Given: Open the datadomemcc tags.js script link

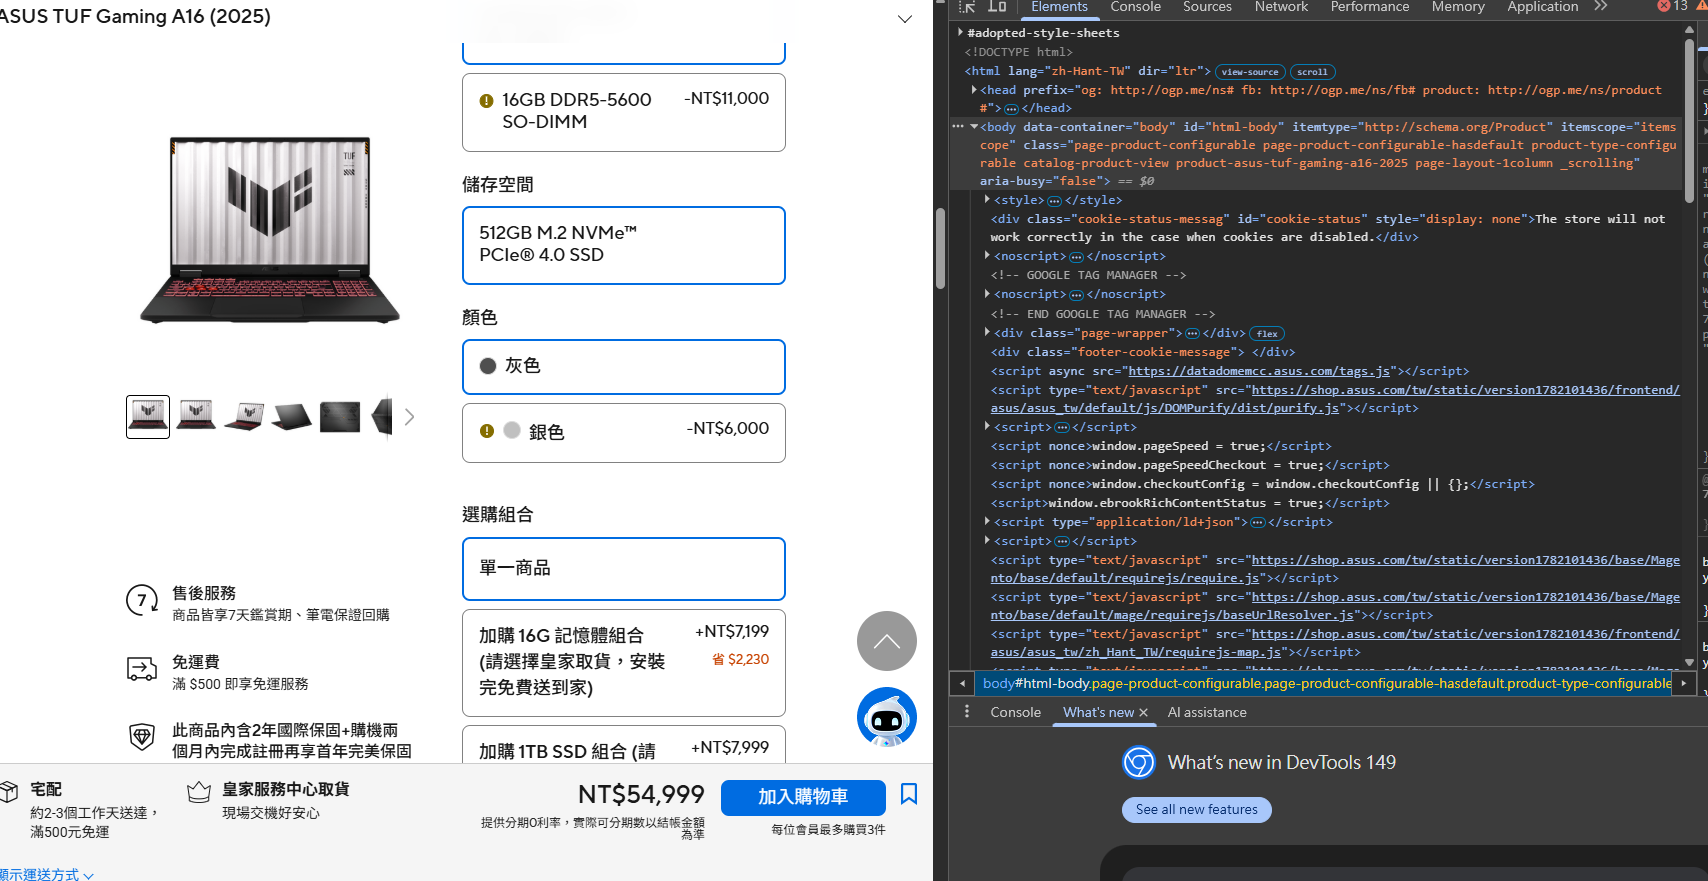Looking at the screenshot, I should [1259, 371].
